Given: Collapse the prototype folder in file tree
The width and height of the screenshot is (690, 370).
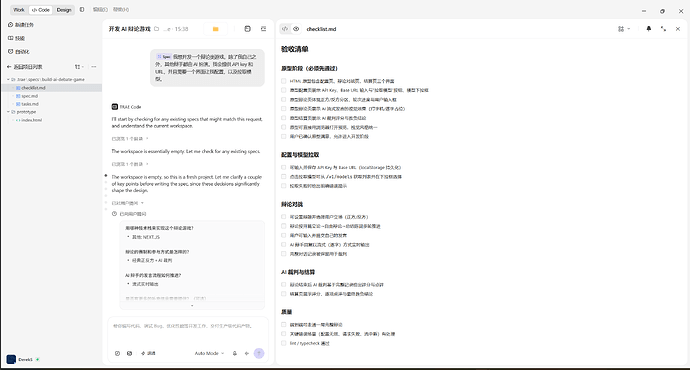Looking at the screenshot, I should 8,112.
